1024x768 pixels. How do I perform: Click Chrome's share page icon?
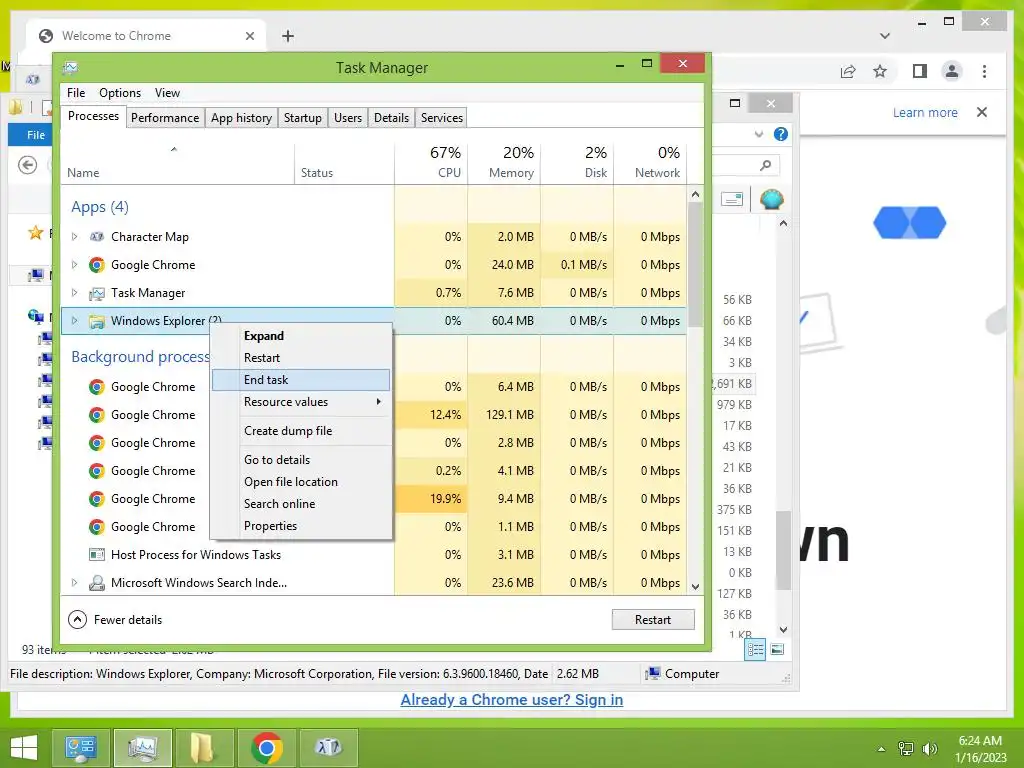coord(848,71)
